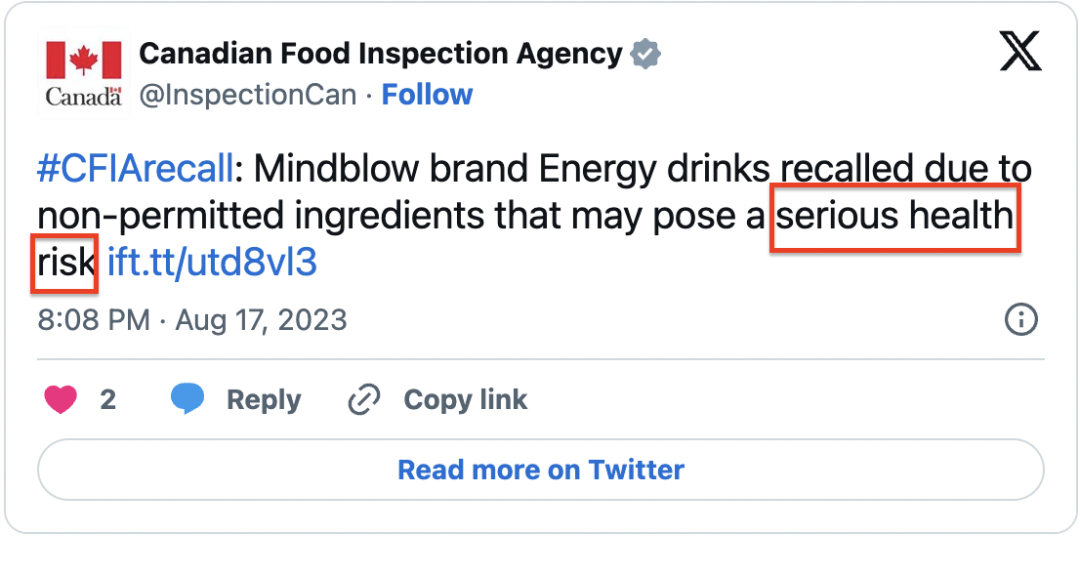Click the @InspectionCan handle

tap(247, 95)
